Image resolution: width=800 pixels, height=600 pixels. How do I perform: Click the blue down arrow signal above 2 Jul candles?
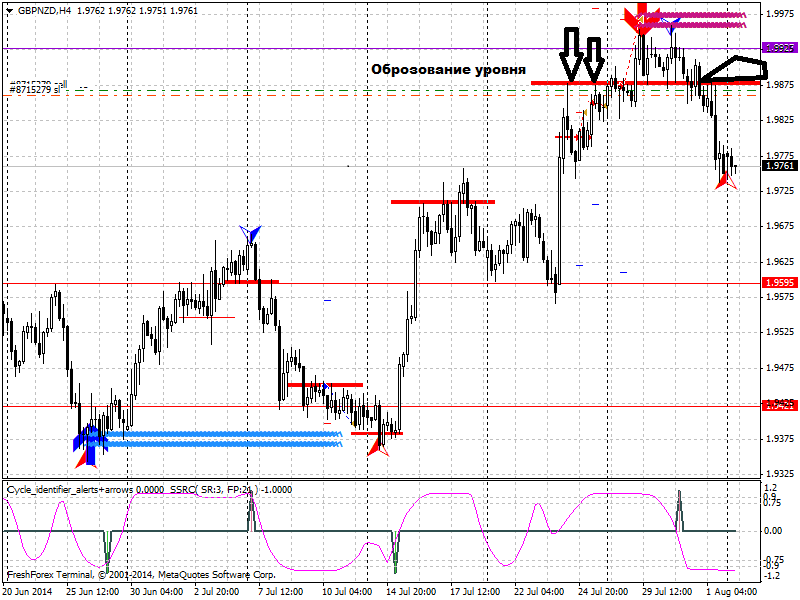click(250, 234)
